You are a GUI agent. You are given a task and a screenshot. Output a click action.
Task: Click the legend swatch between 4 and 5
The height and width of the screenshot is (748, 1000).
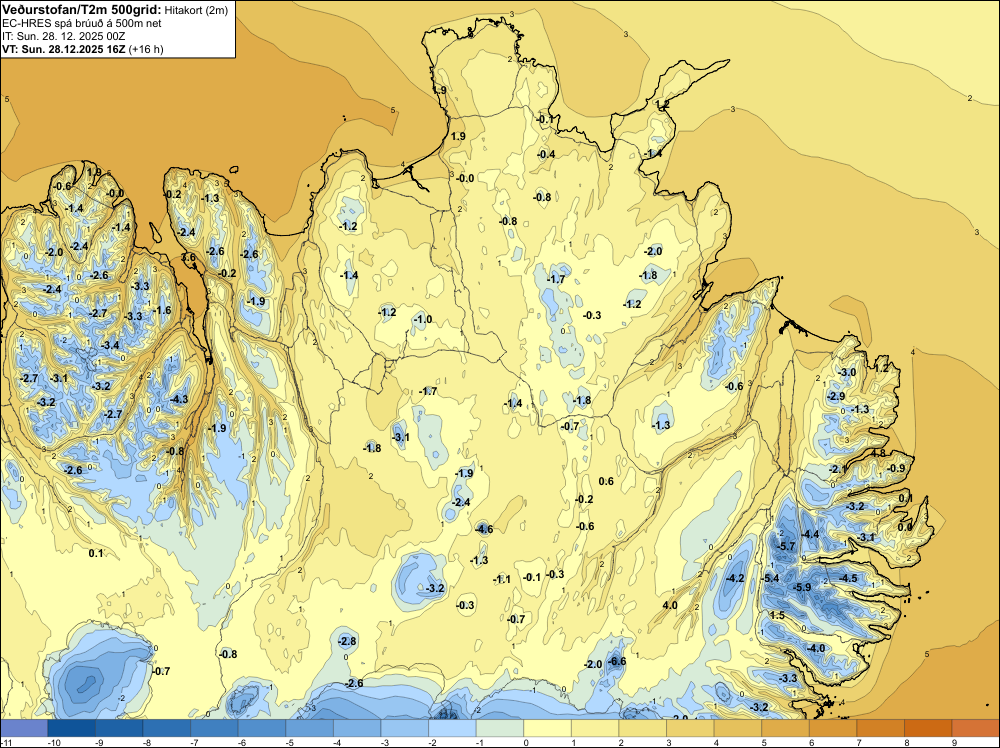point(738,728)
